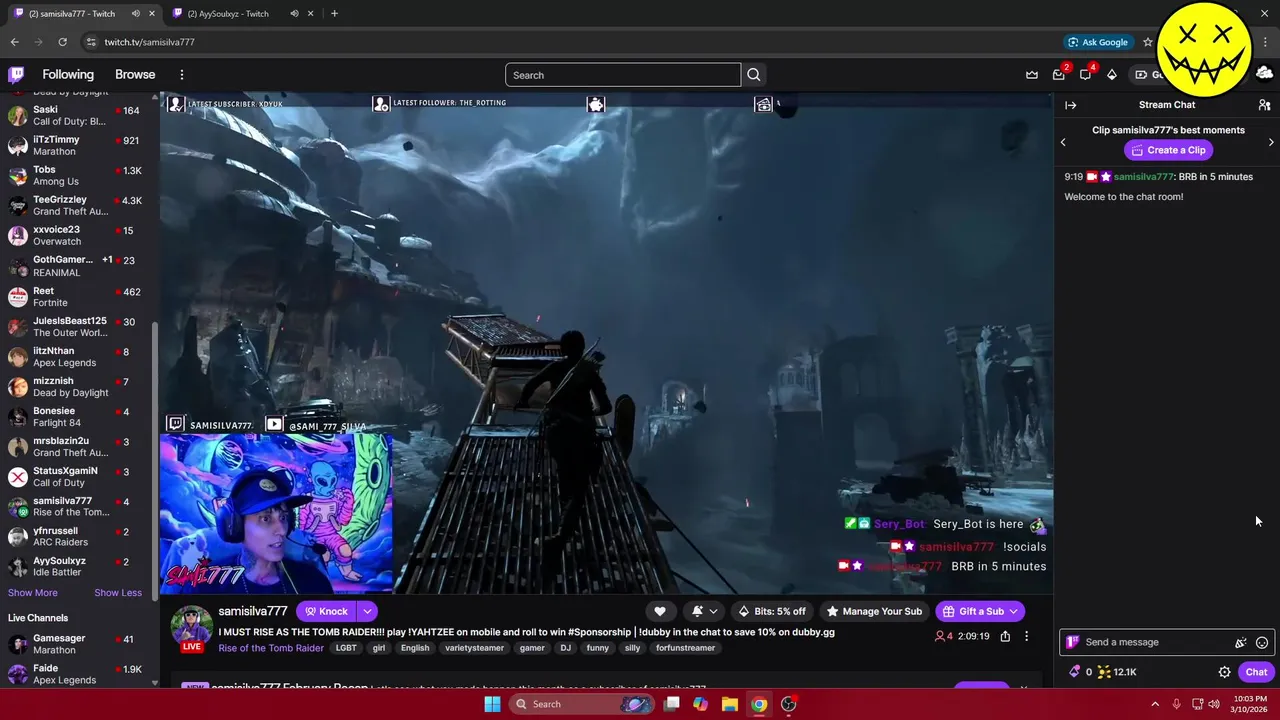
Task: Reload the browser page
Action: [62, 42]
